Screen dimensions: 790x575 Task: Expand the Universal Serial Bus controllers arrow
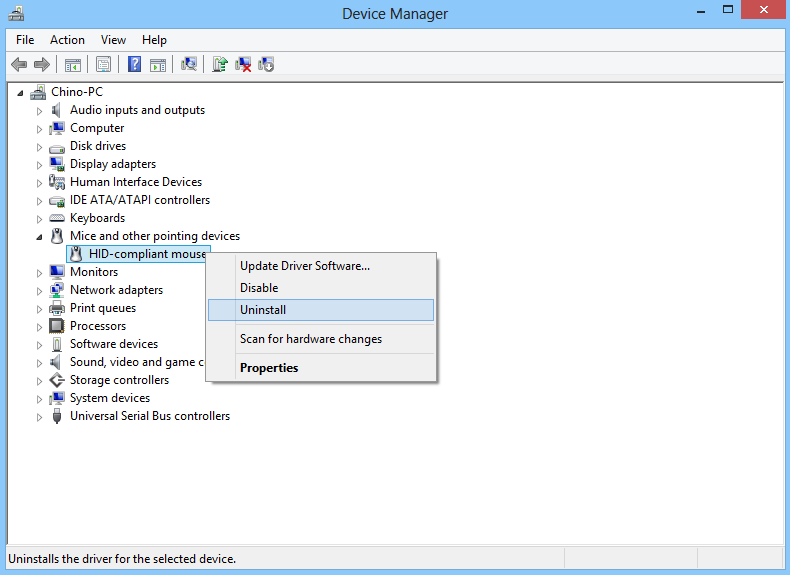(39, 417)
